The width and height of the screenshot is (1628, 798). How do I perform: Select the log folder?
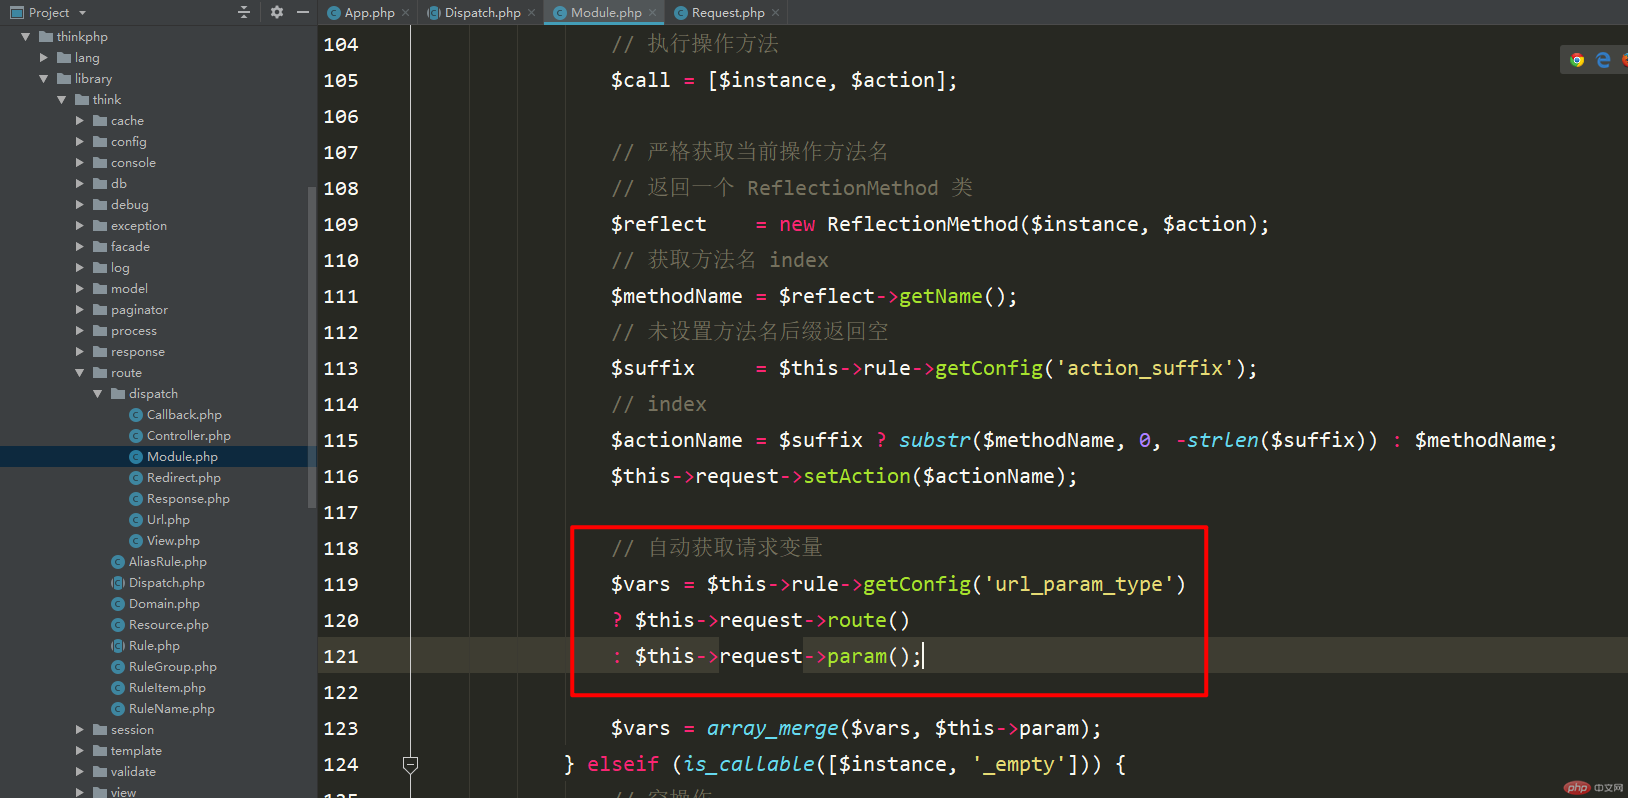(120, 268)
